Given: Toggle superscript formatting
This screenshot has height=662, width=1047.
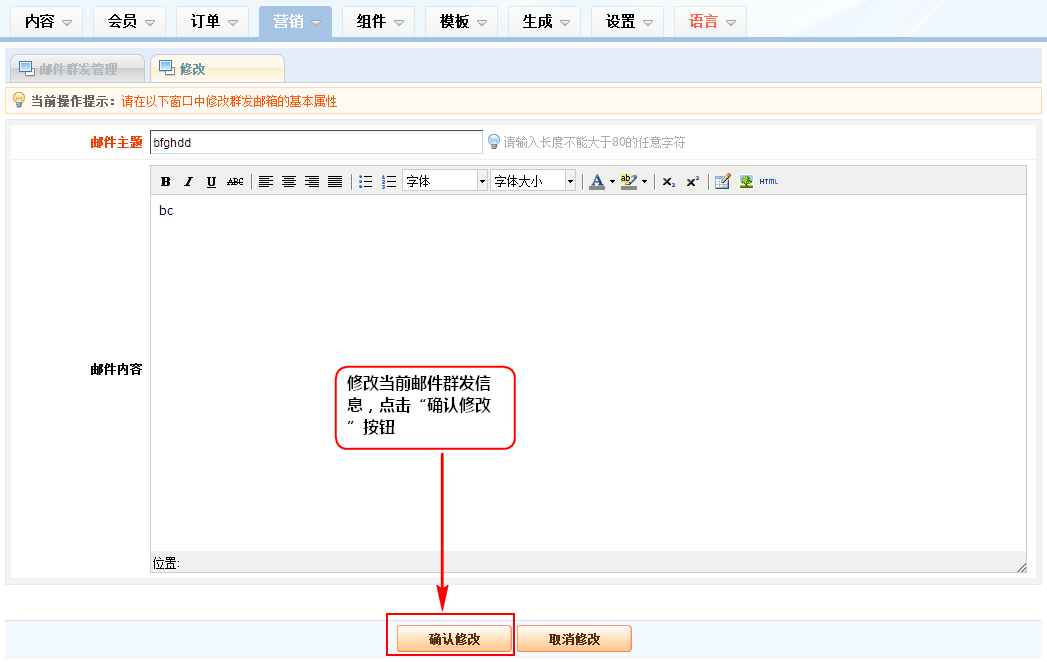Looking at the screenshot, I should point(692,181).
